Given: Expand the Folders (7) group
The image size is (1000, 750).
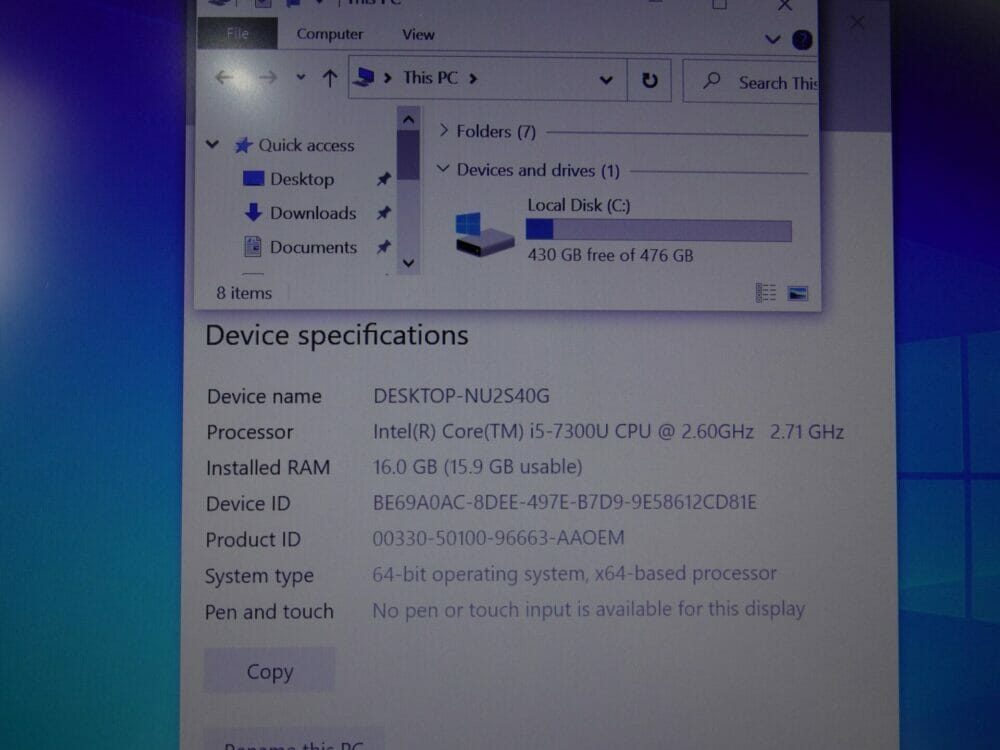Looking at the screenshot, I should coord(444,131).
